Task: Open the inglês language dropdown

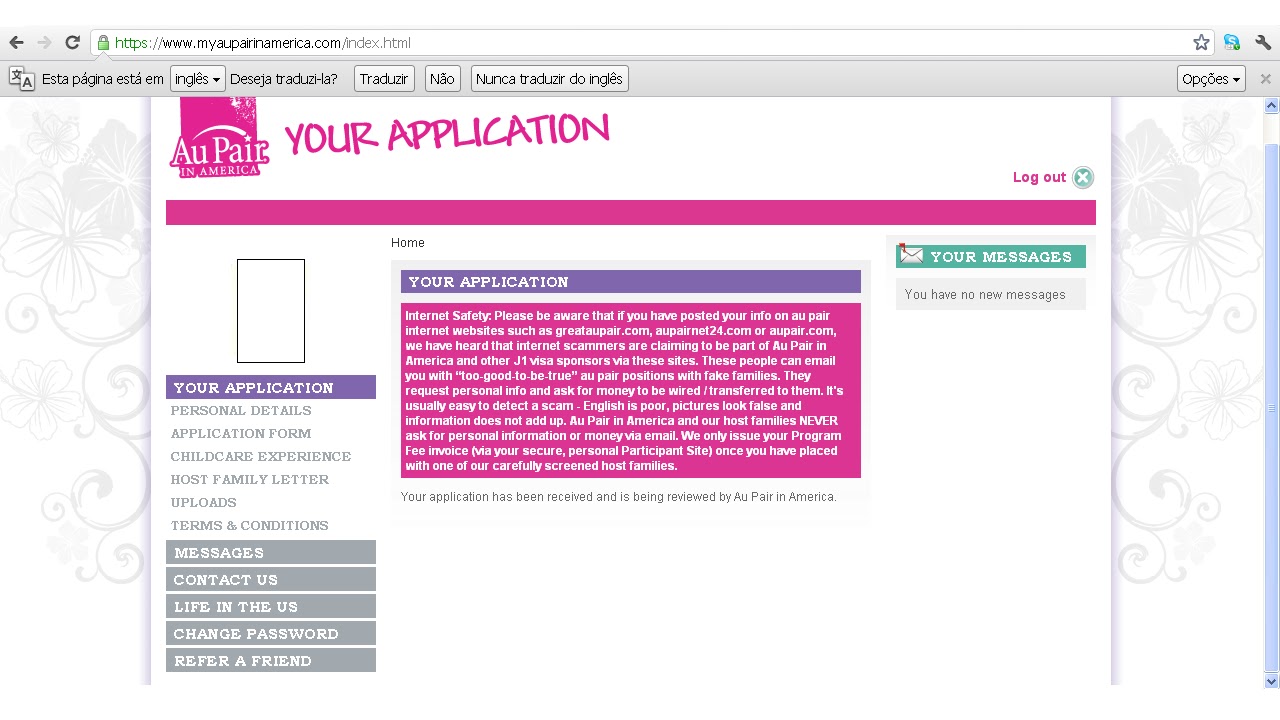Action: 198,79
